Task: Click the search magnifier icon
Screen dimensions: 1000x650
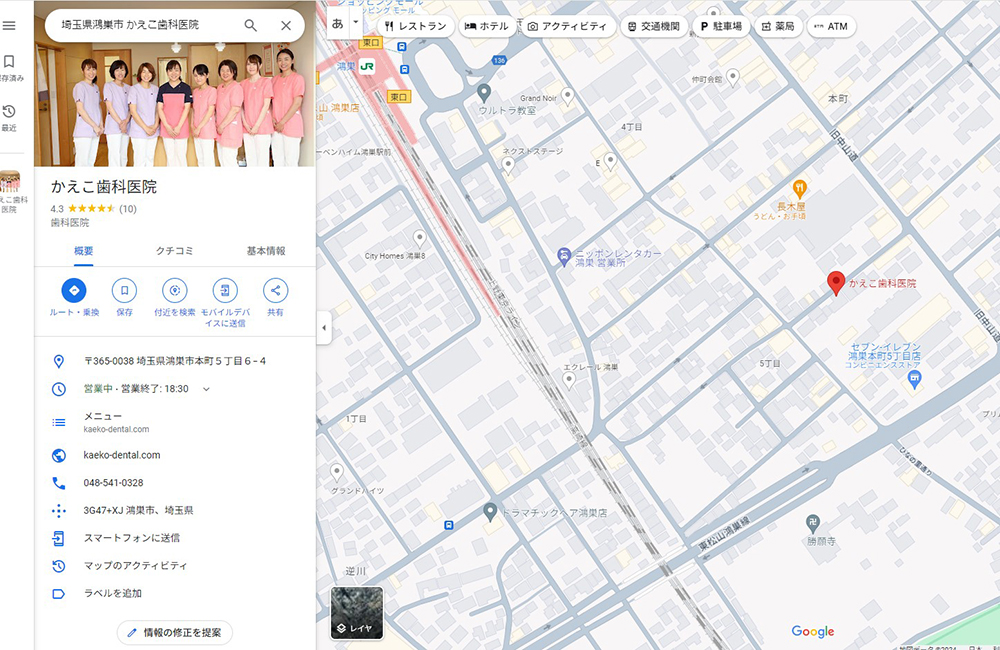Action: click(x=250, y=25)
